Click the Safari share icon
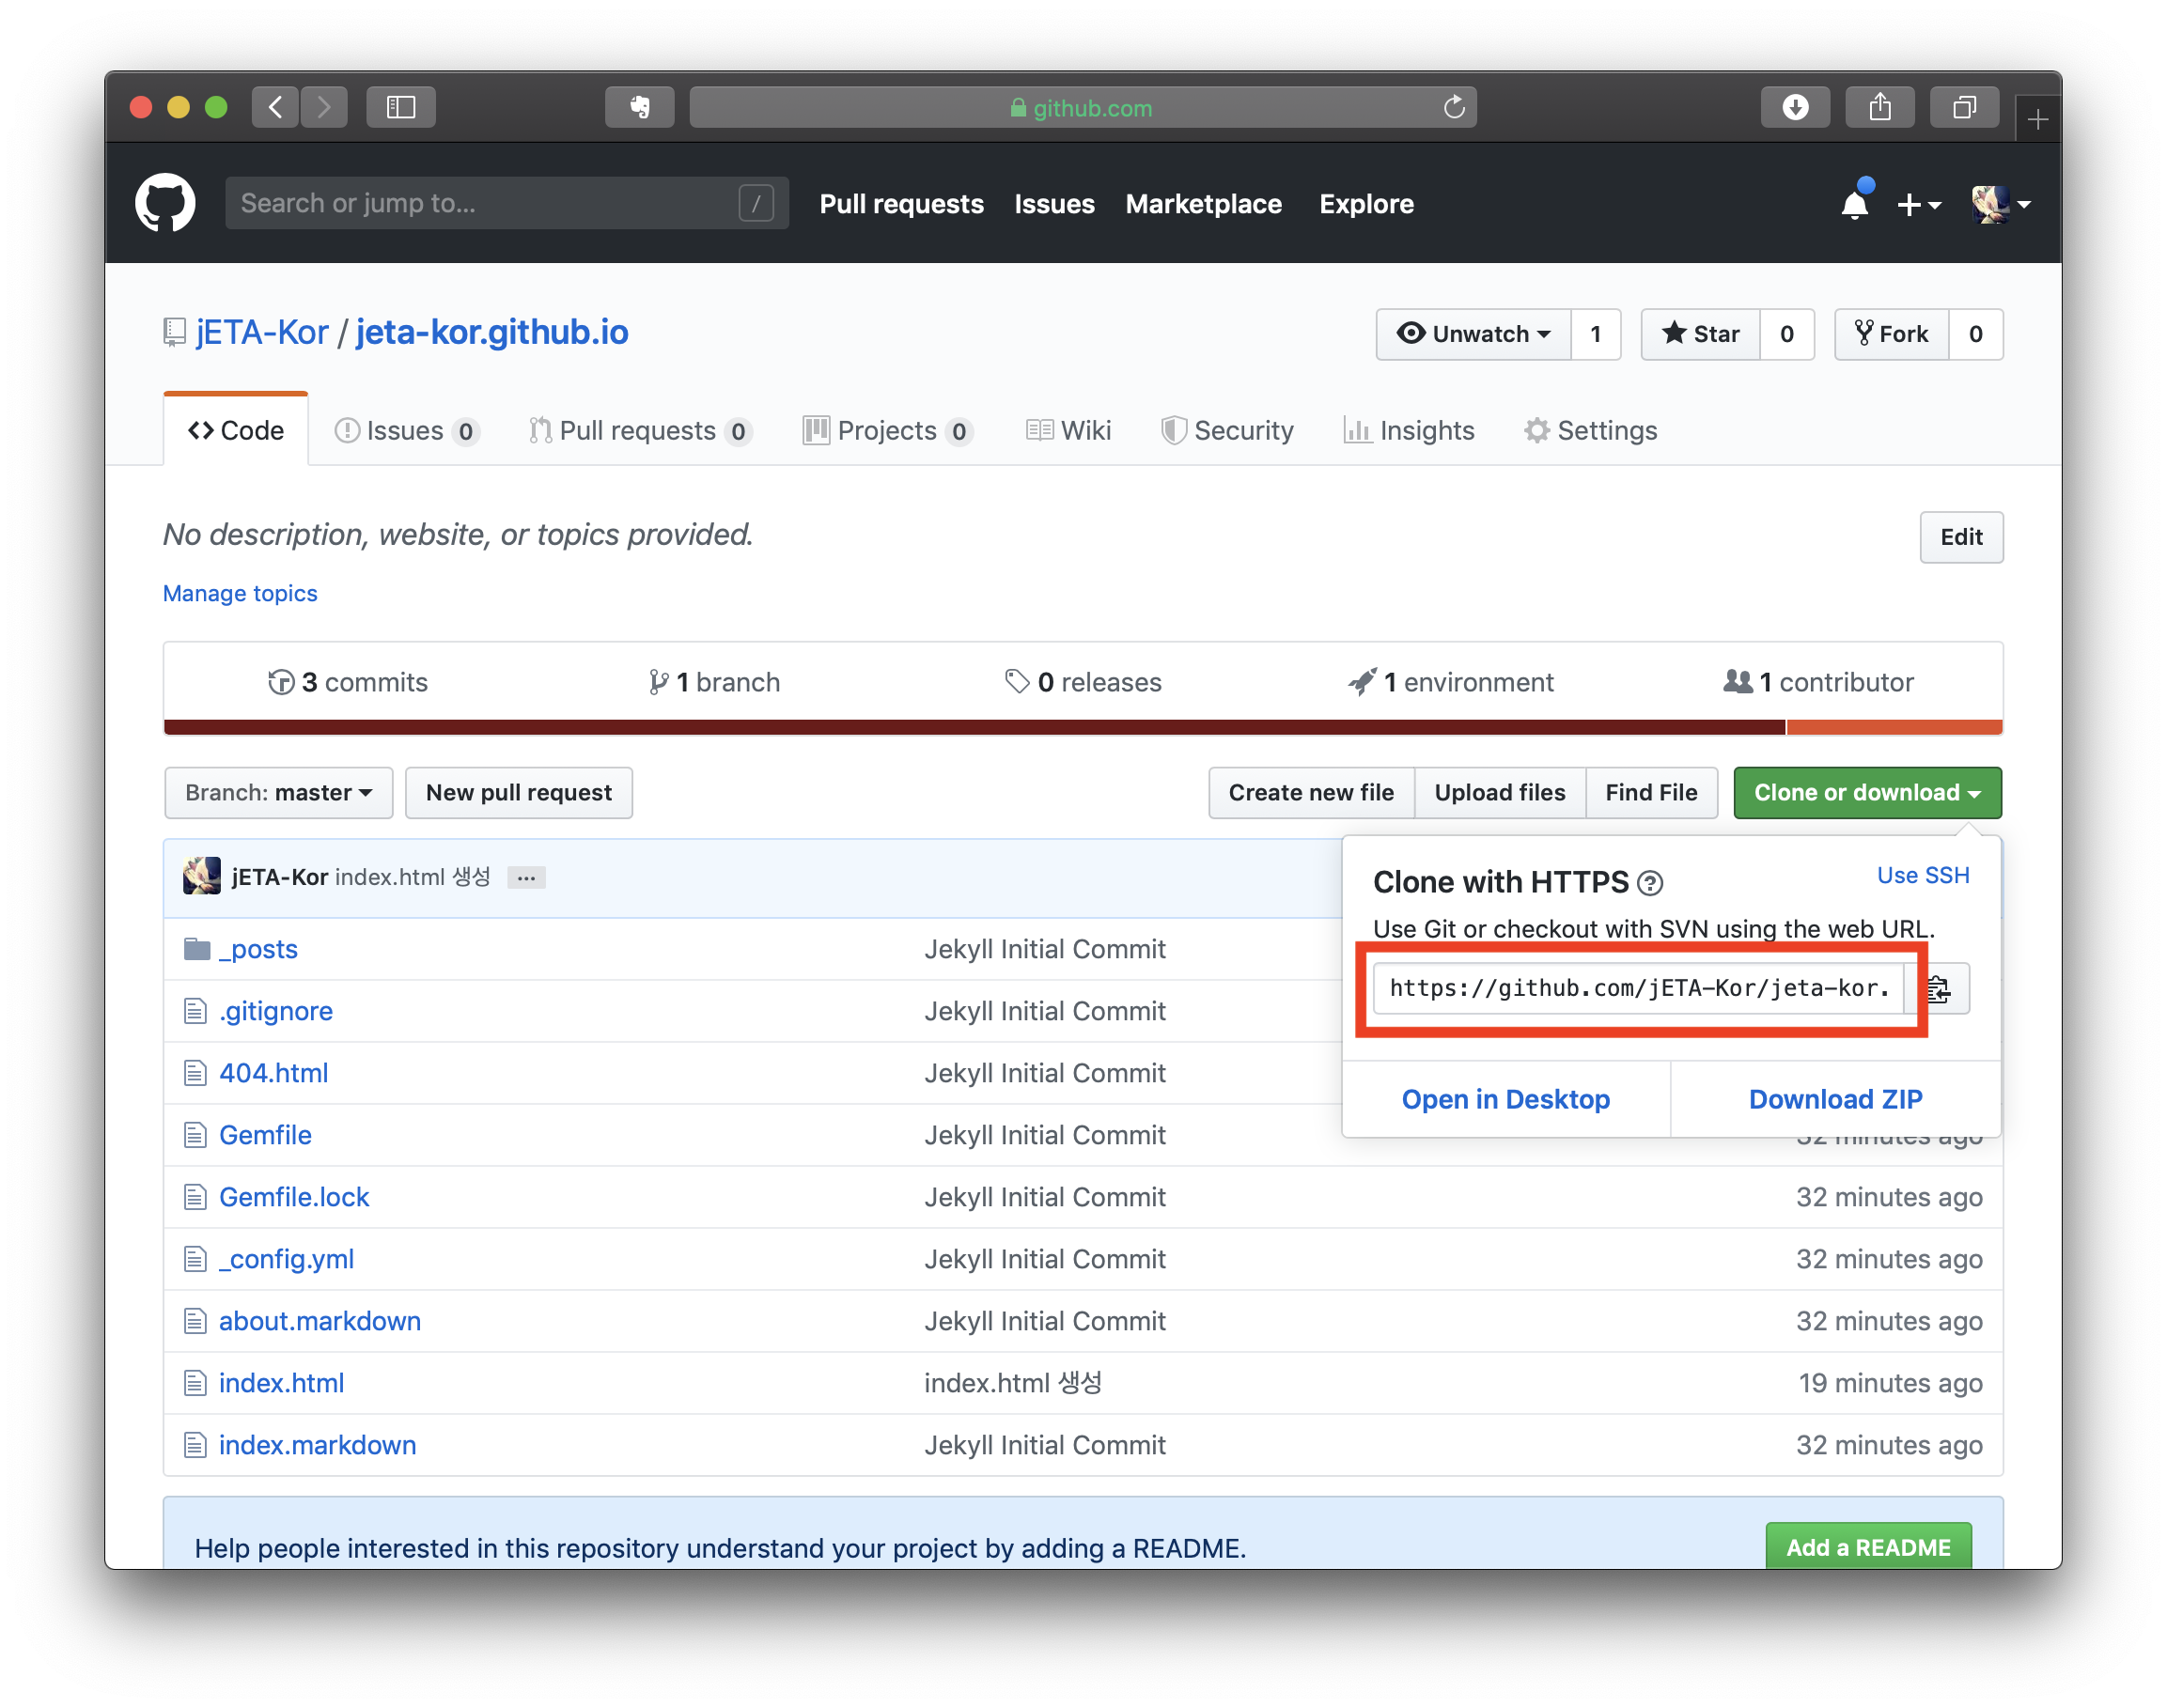 (x=1879, y=107)
